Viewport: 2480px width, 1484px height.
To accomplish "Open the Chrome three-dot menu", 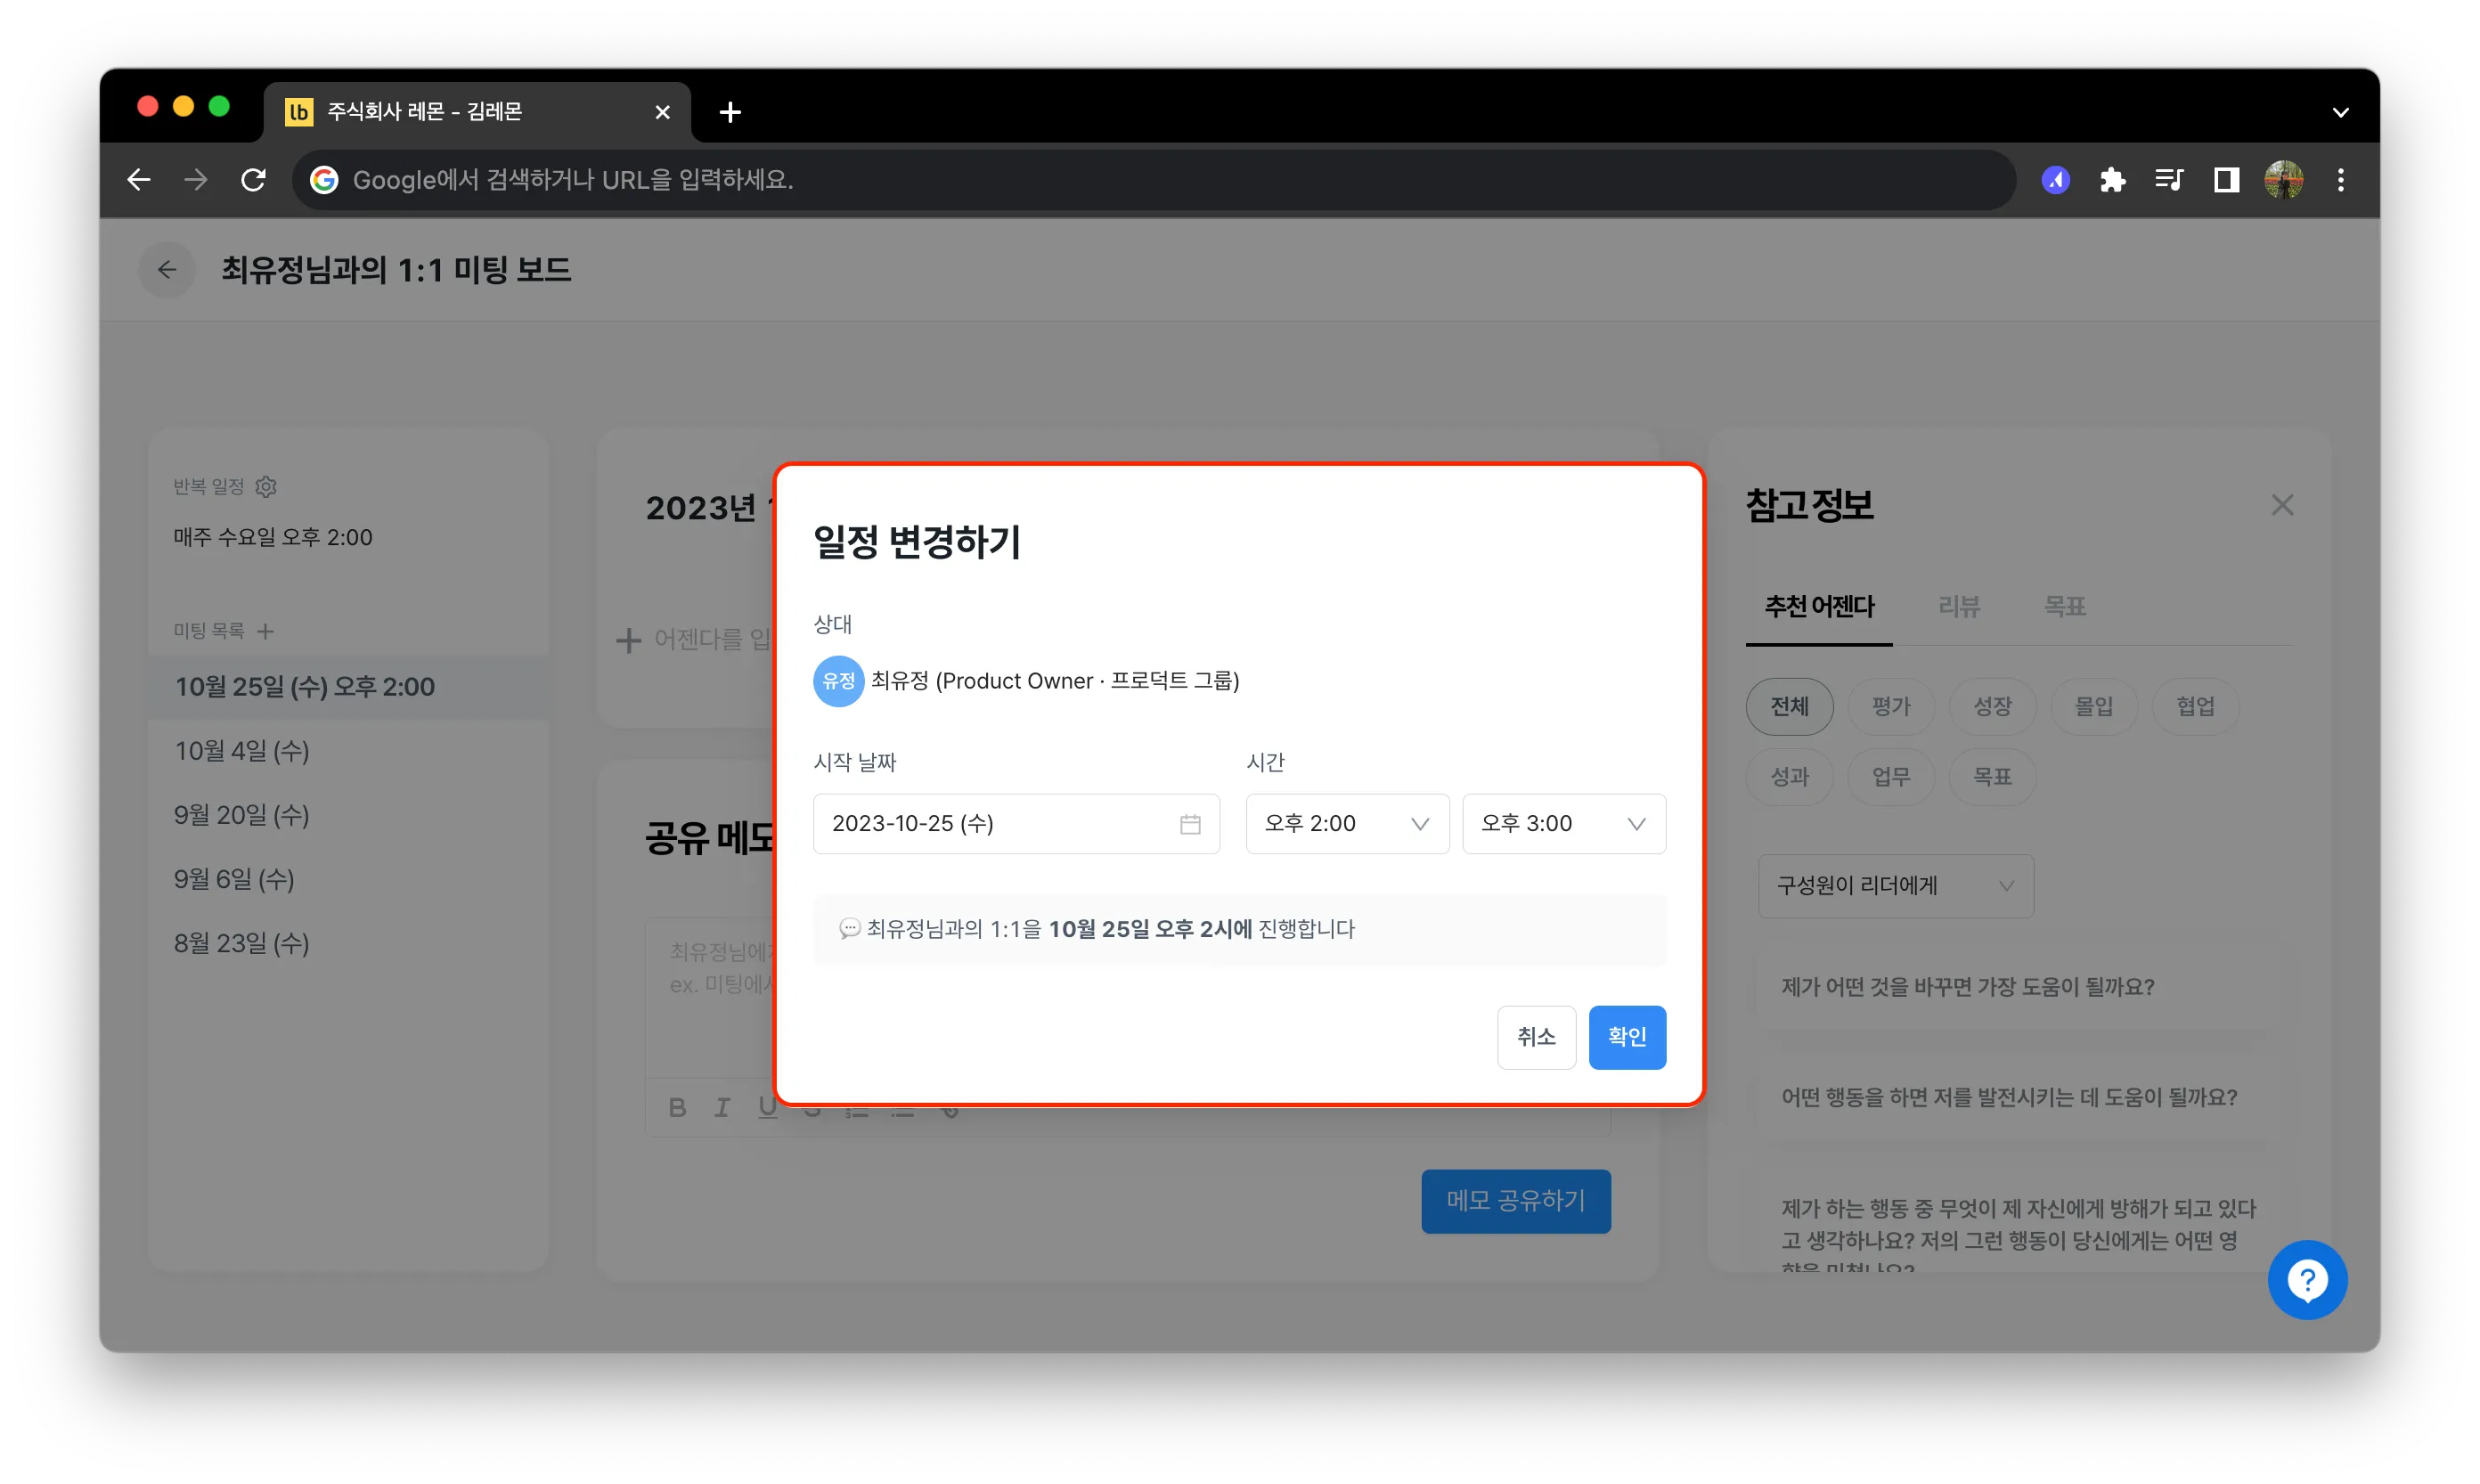I will pos(2341,180).
